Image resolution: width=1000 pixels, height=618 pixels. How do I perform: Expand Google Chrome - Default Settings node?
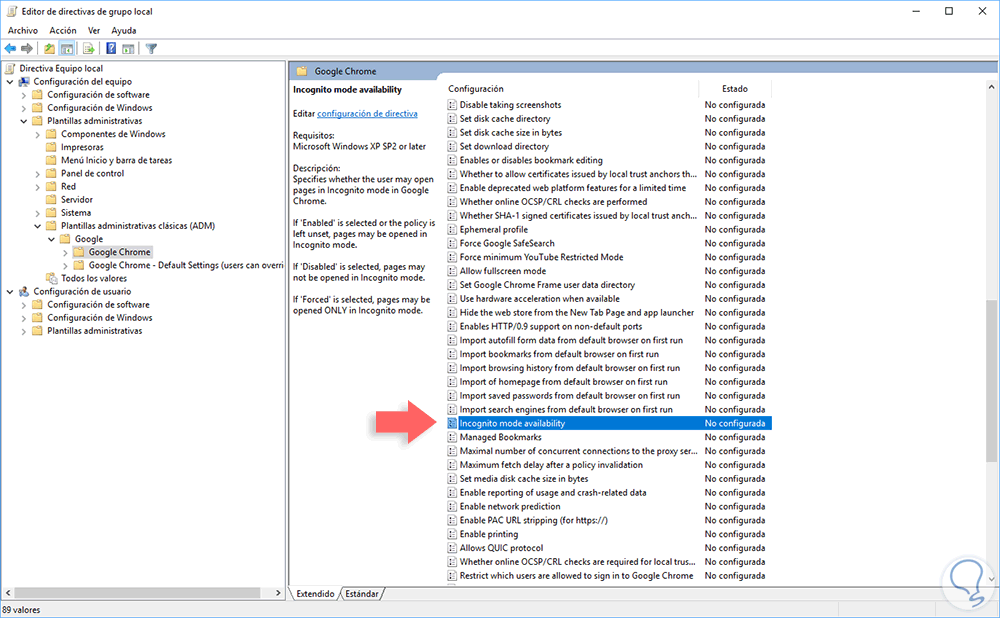(x=66, y=265)
